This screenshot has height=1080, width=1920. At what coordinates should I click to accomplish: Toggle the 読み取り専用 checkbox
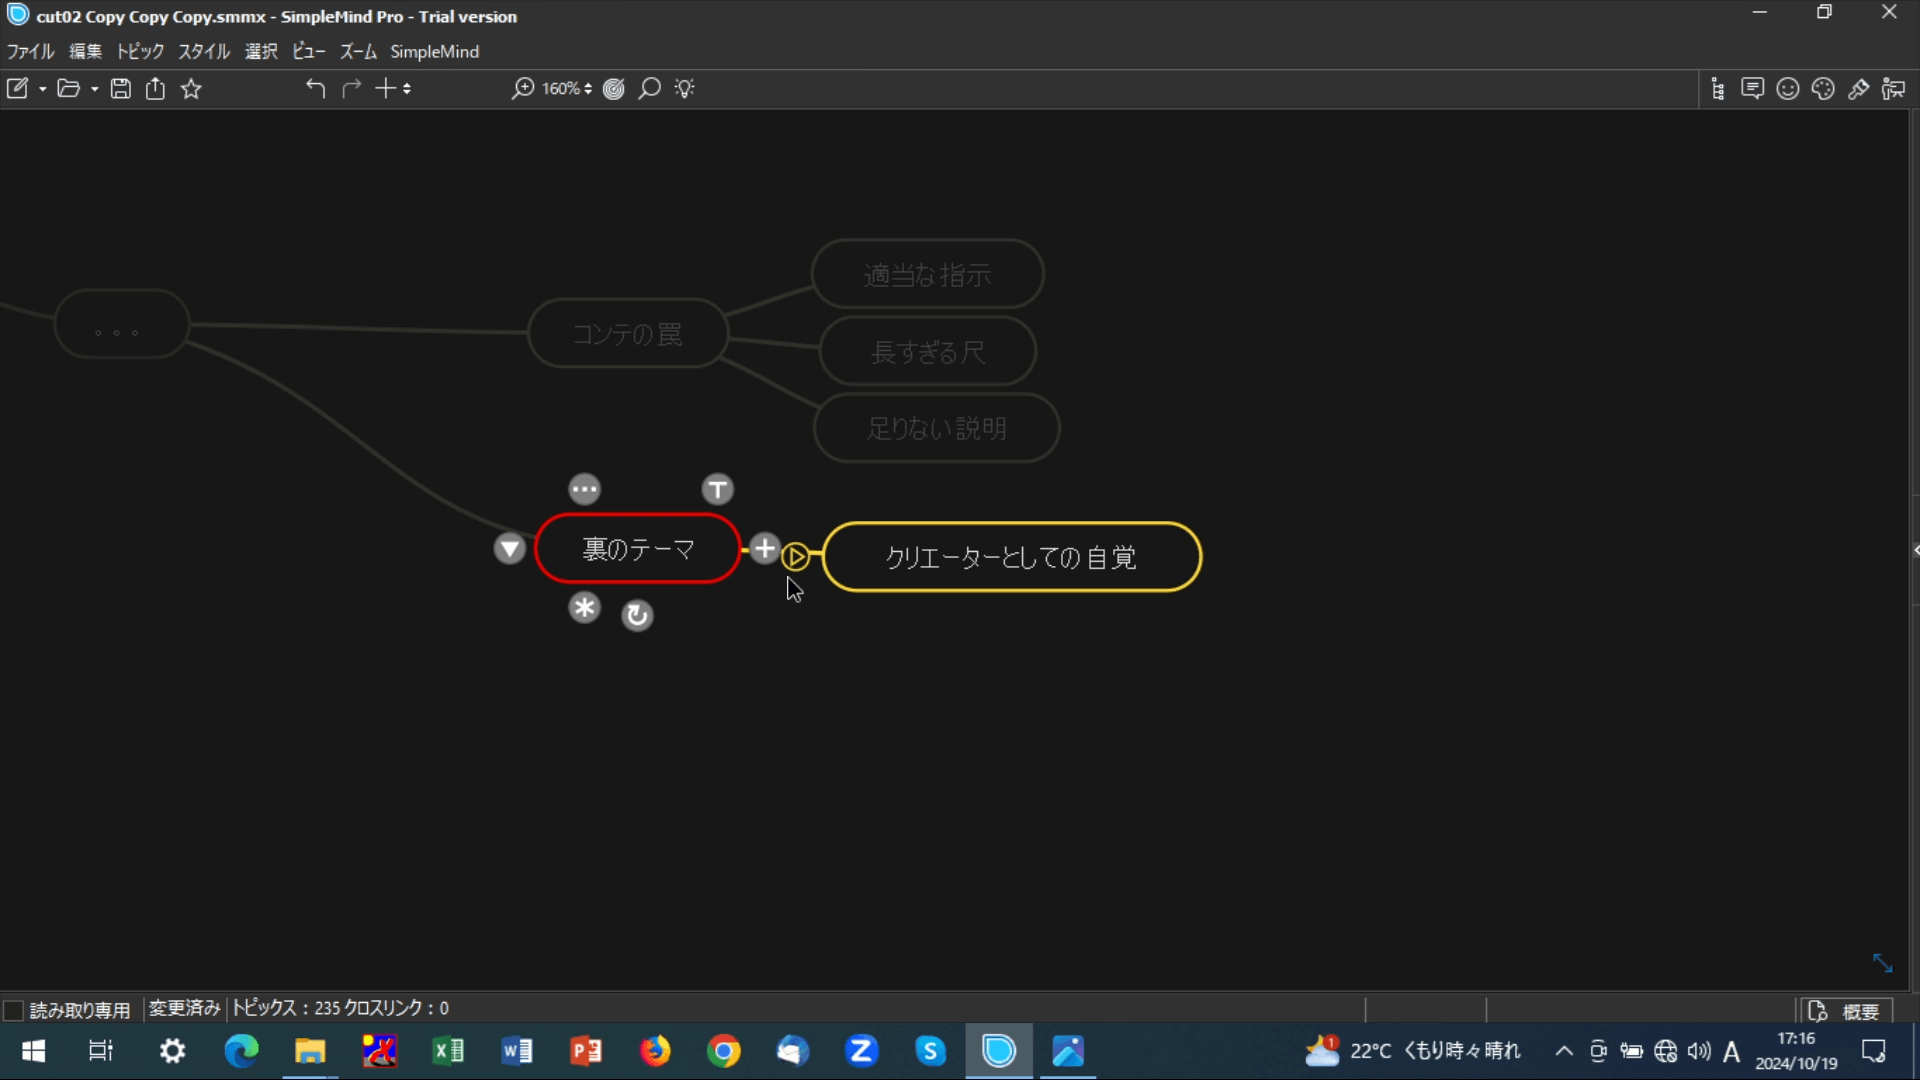coord(15,1009)
